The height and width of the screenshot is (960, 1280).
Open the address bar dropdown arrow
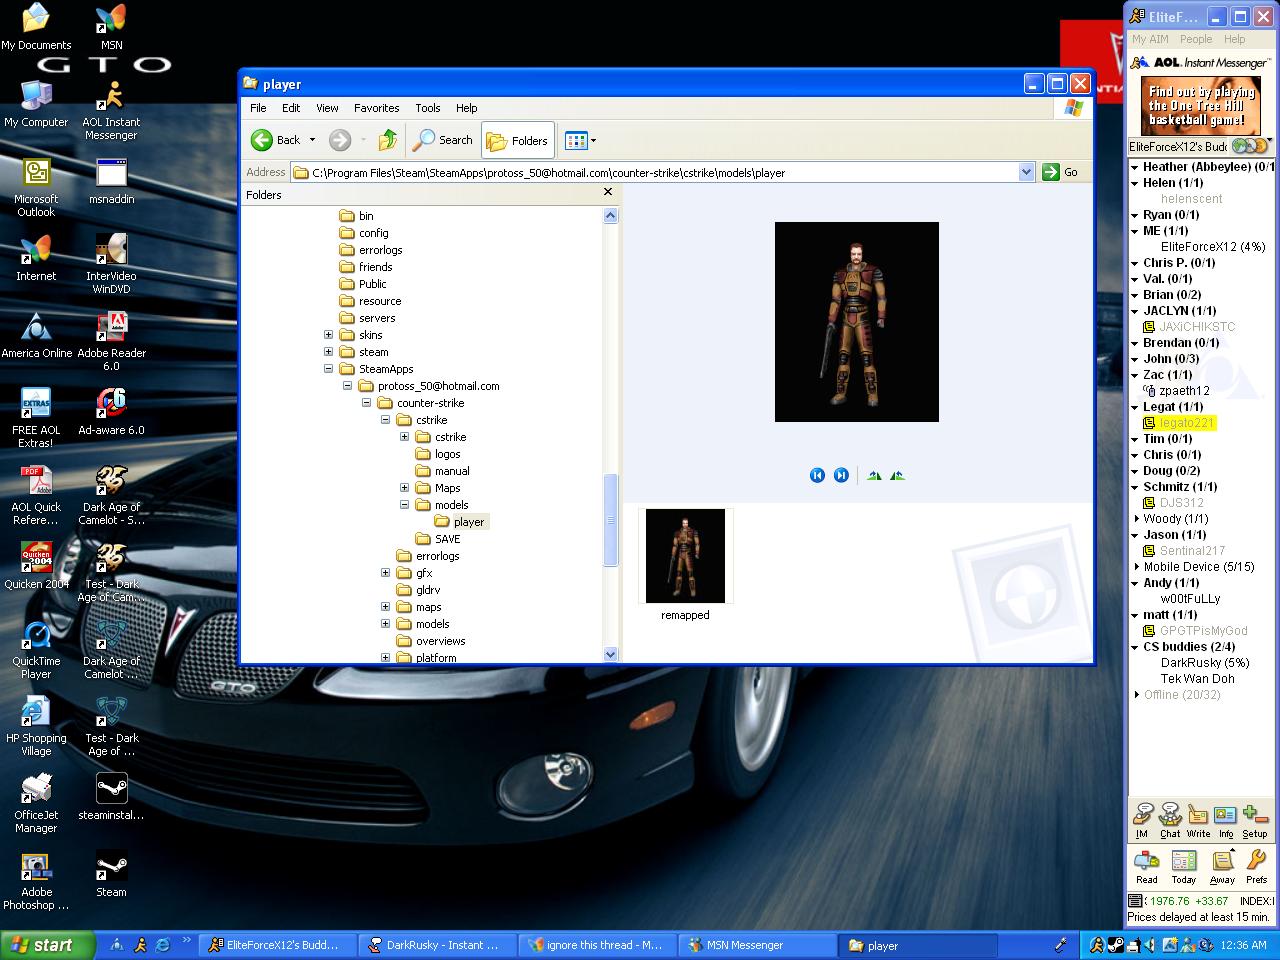click(x=1026, y=172)
